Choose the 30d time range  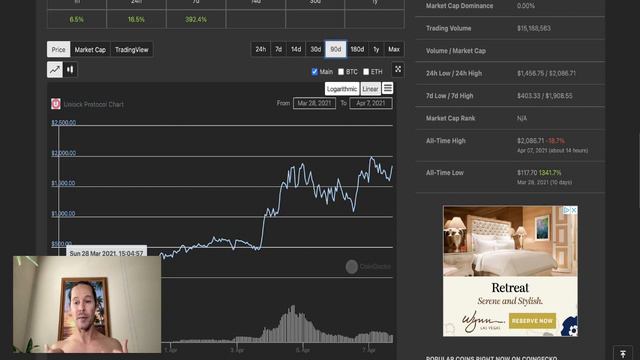316,49
